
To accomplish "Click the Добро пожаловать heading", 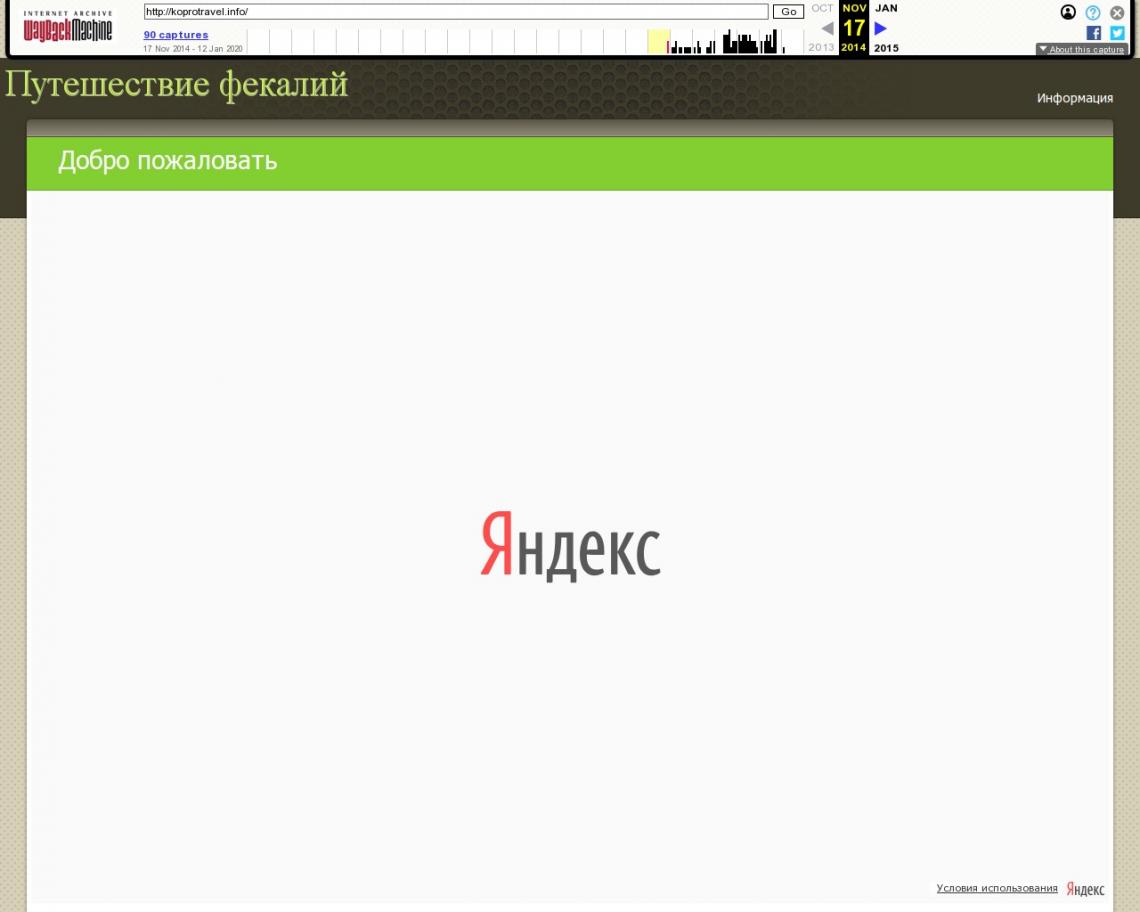I will point(168,160).
